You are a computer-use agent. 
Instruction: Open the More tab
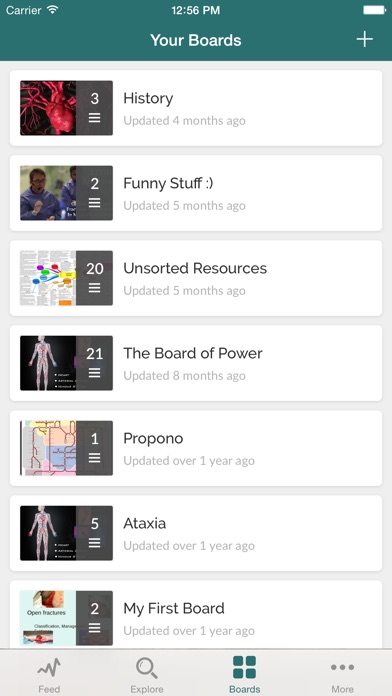pos(342,675)
